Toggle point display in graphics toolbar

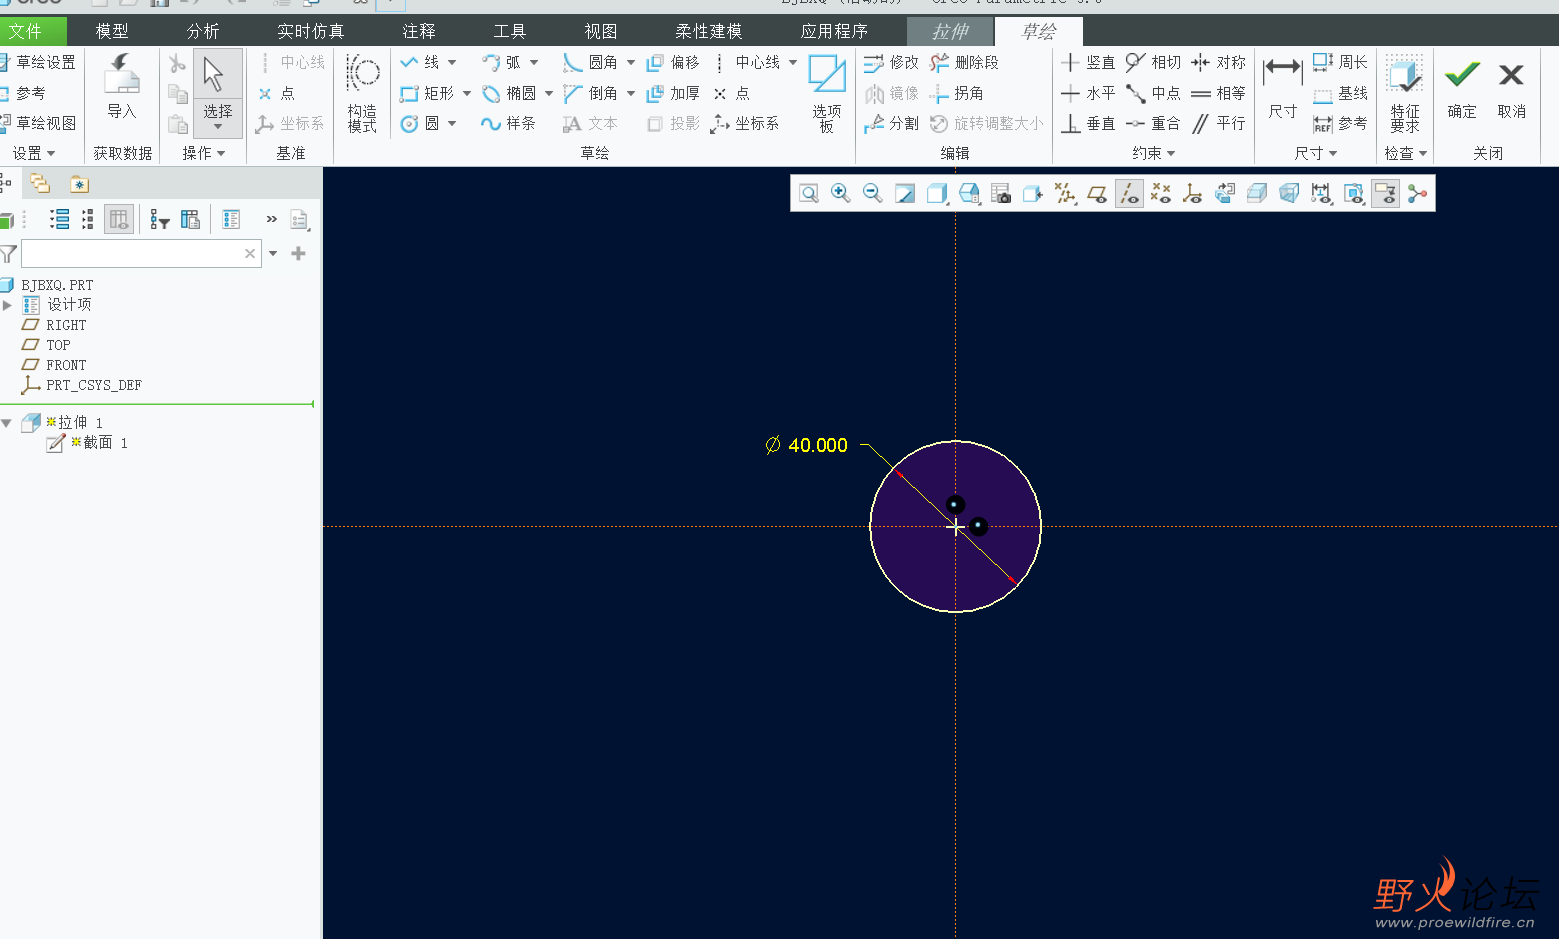pos(1161,193)
